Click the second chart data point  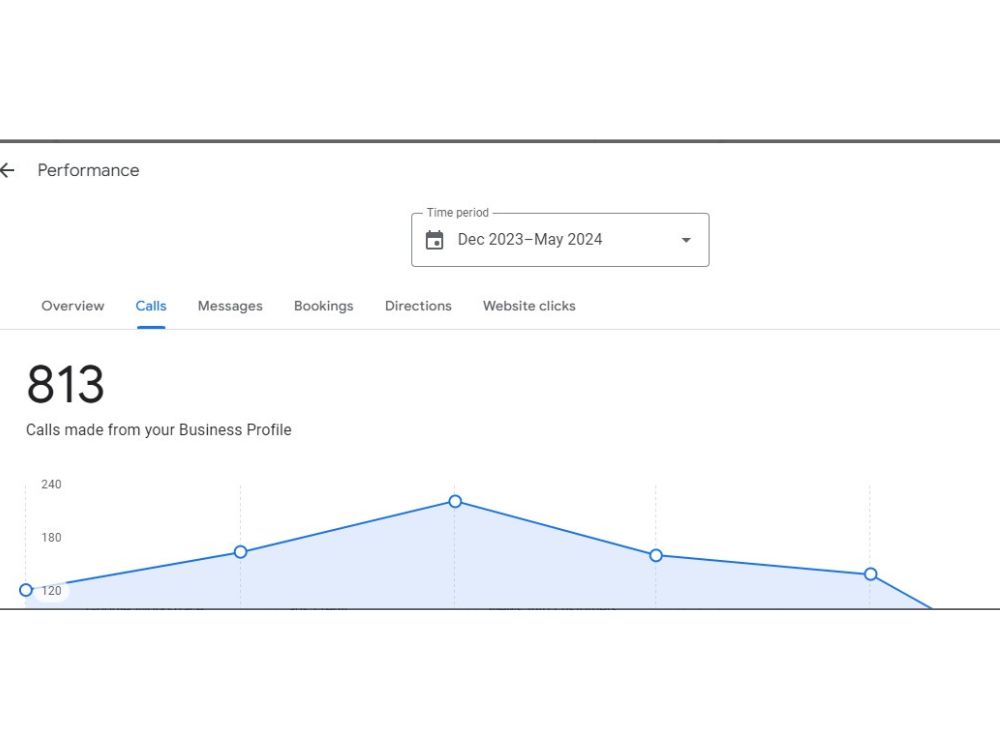[x=240, y=552]
